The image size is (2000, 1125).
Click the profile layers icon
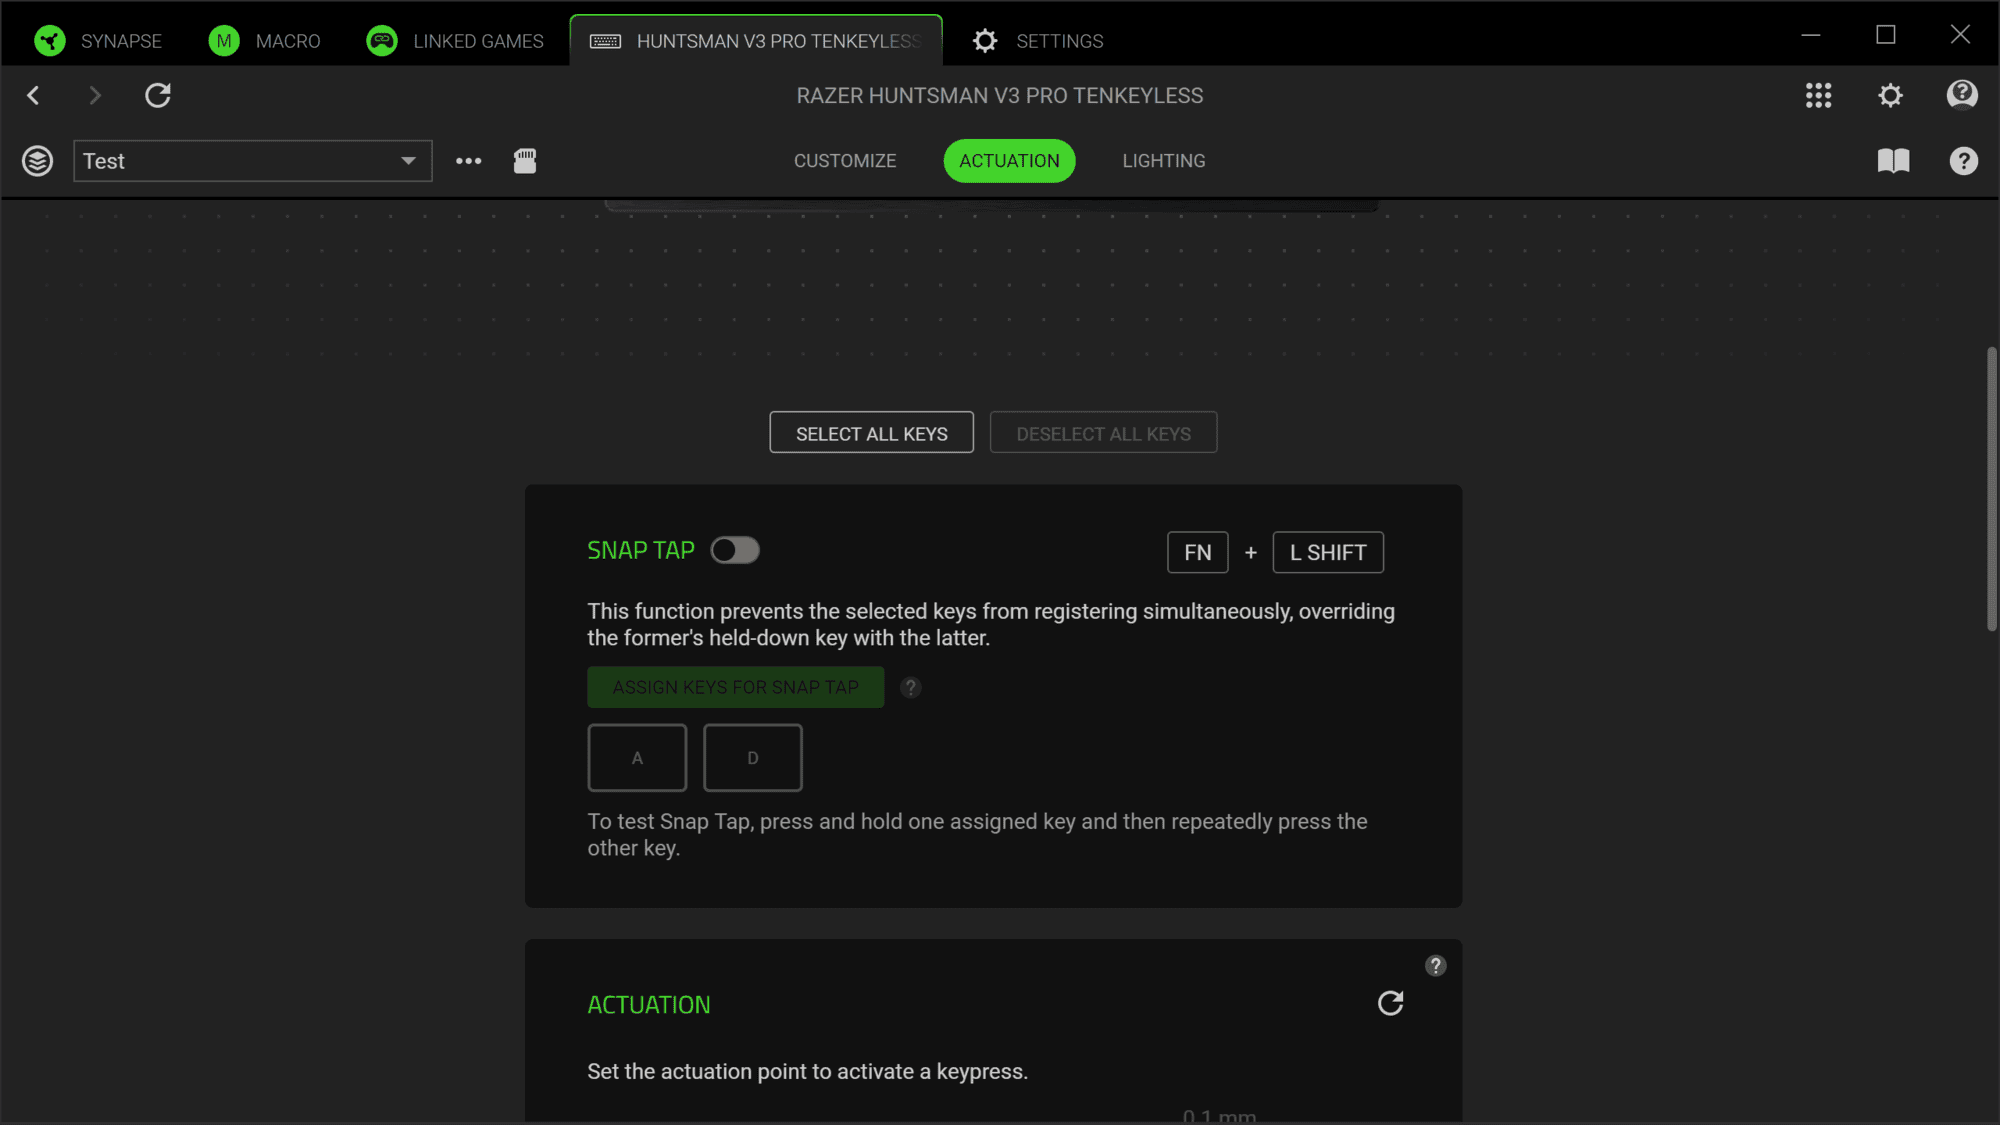(x=38, y=161)
